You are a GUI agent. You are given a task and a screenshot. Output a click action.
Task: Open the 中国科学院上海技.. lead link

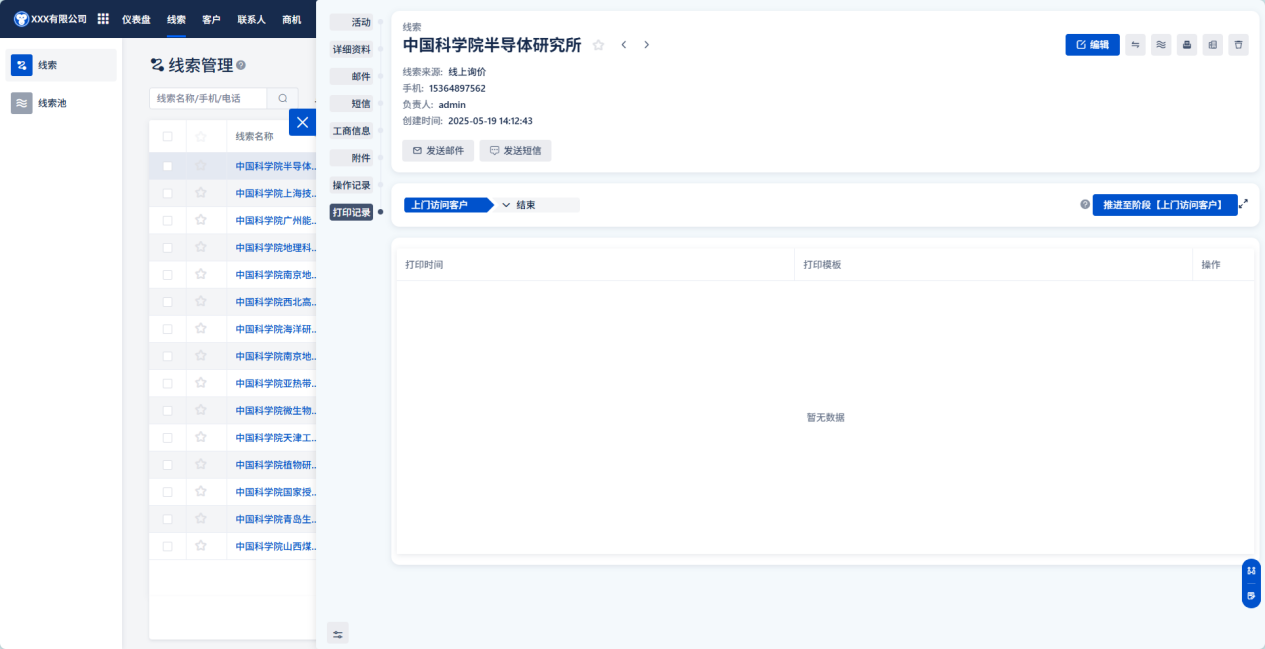point(276,193)
